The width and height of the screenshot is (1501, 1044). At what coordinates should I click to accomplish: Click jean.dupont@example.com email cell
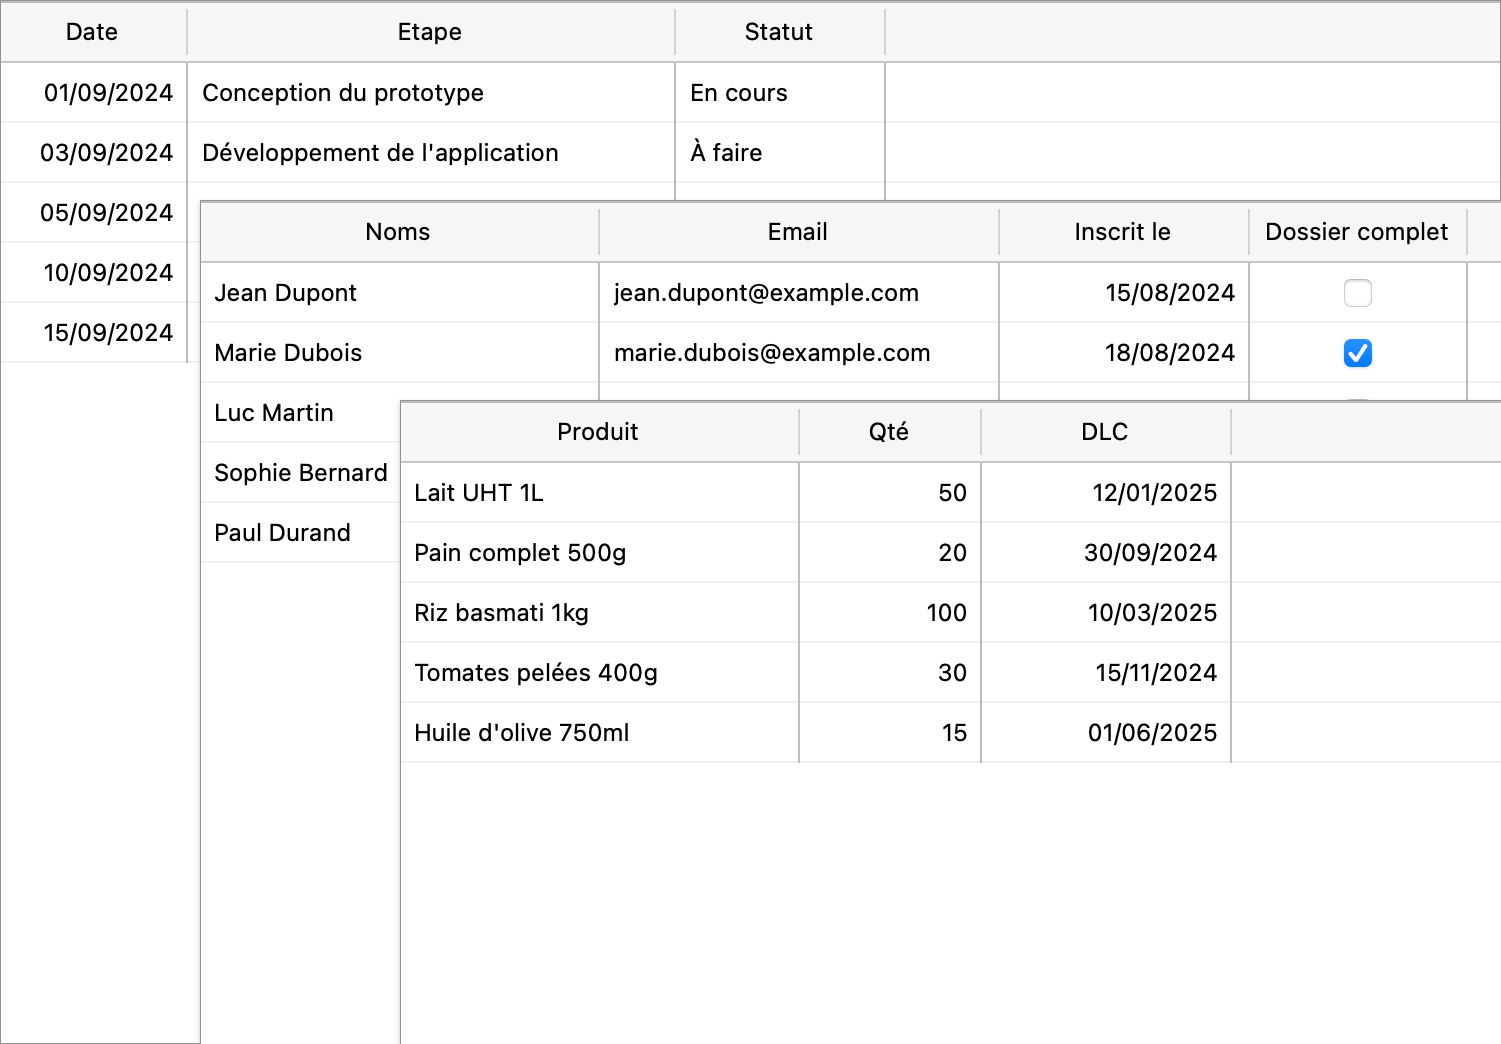tap(766, 293)
